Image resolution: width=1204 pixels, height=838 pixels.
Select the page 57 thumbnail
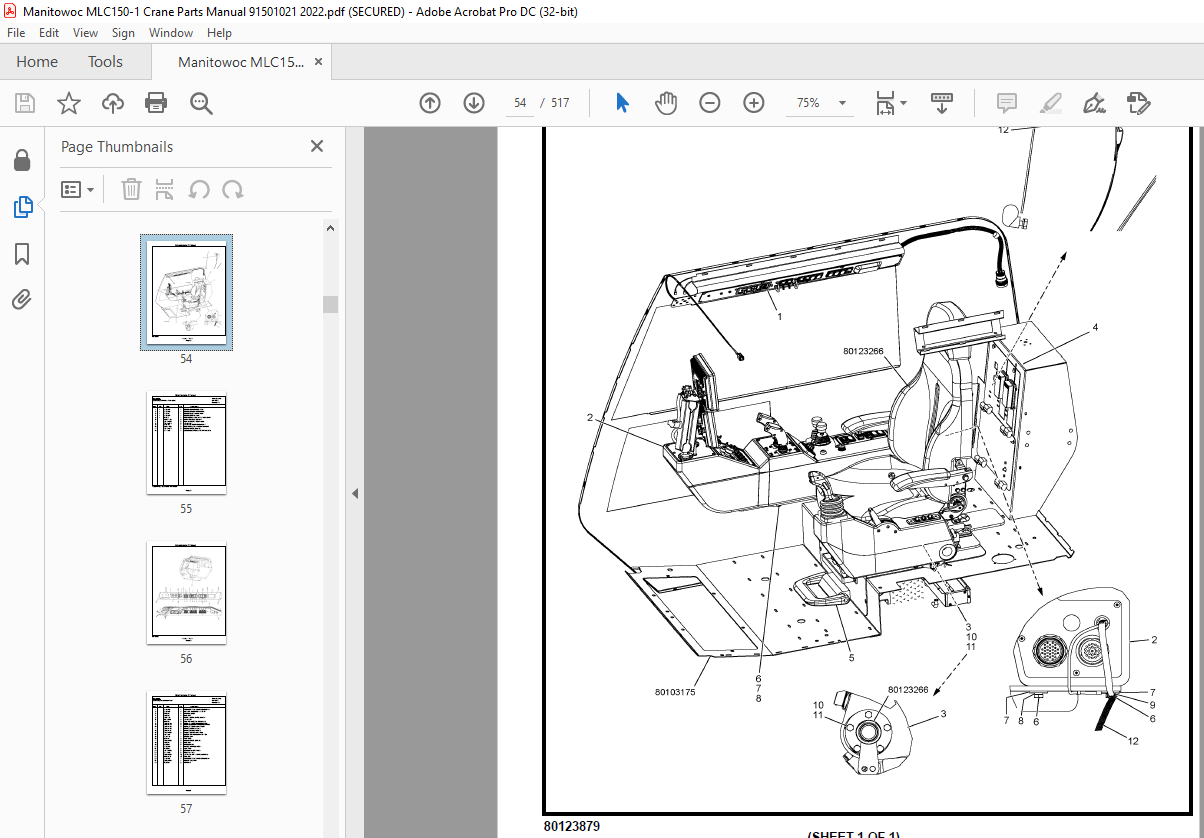click(x=186, y=743)
